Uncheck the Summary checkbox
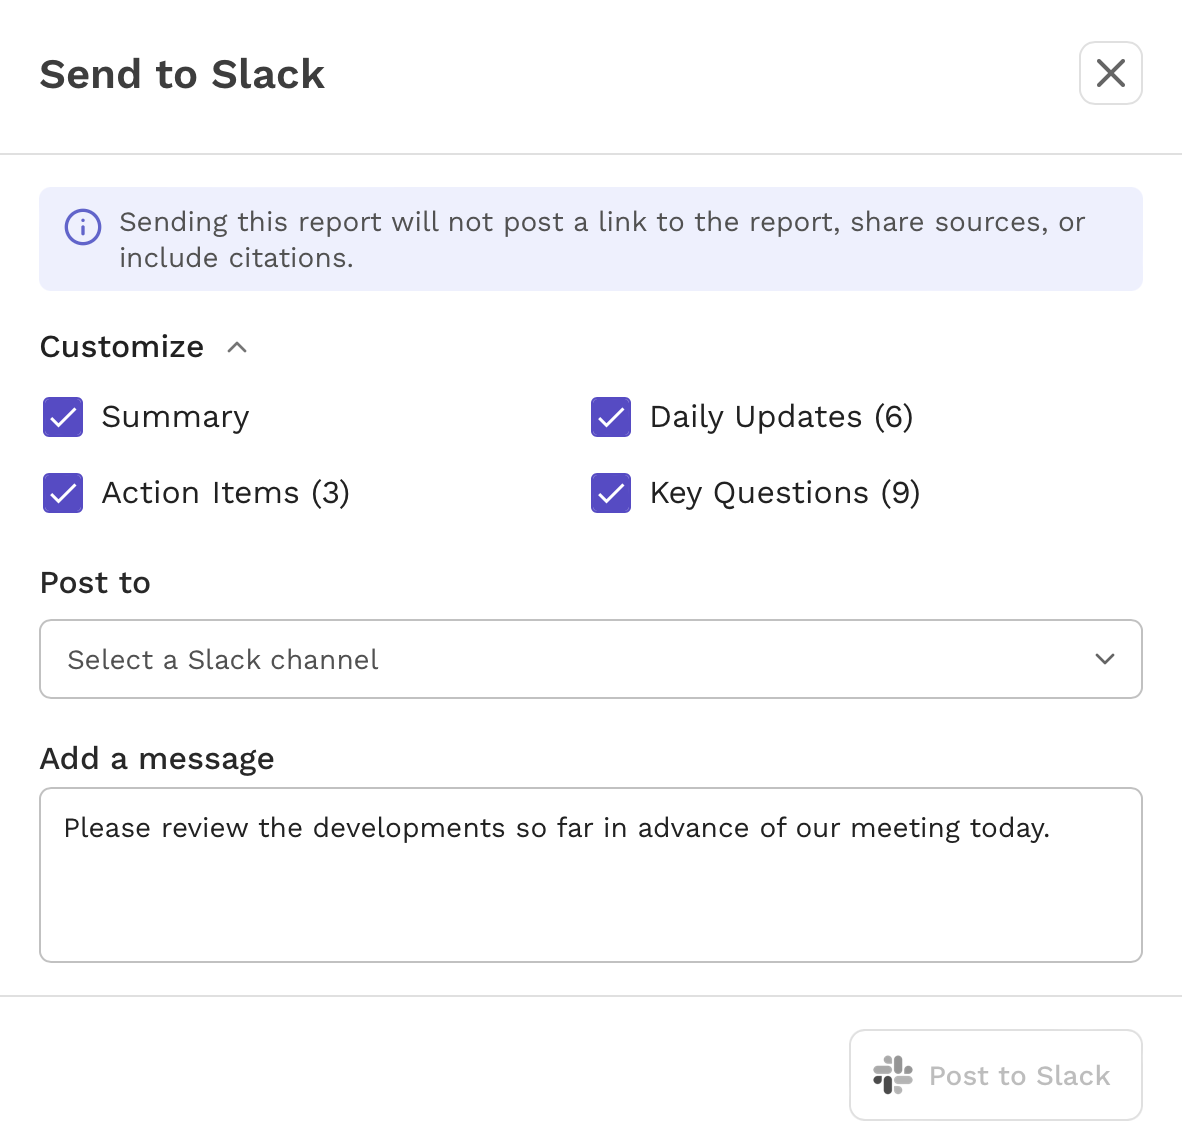This screenshot has height=1142, width=1182. tap(63, 417)
